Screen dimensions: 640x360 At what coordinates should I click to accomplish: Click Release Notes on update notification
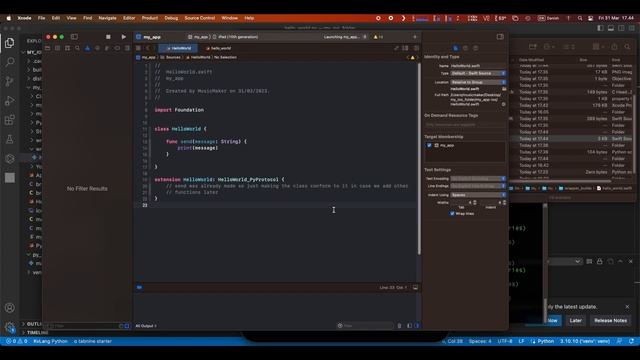(610, 320)
